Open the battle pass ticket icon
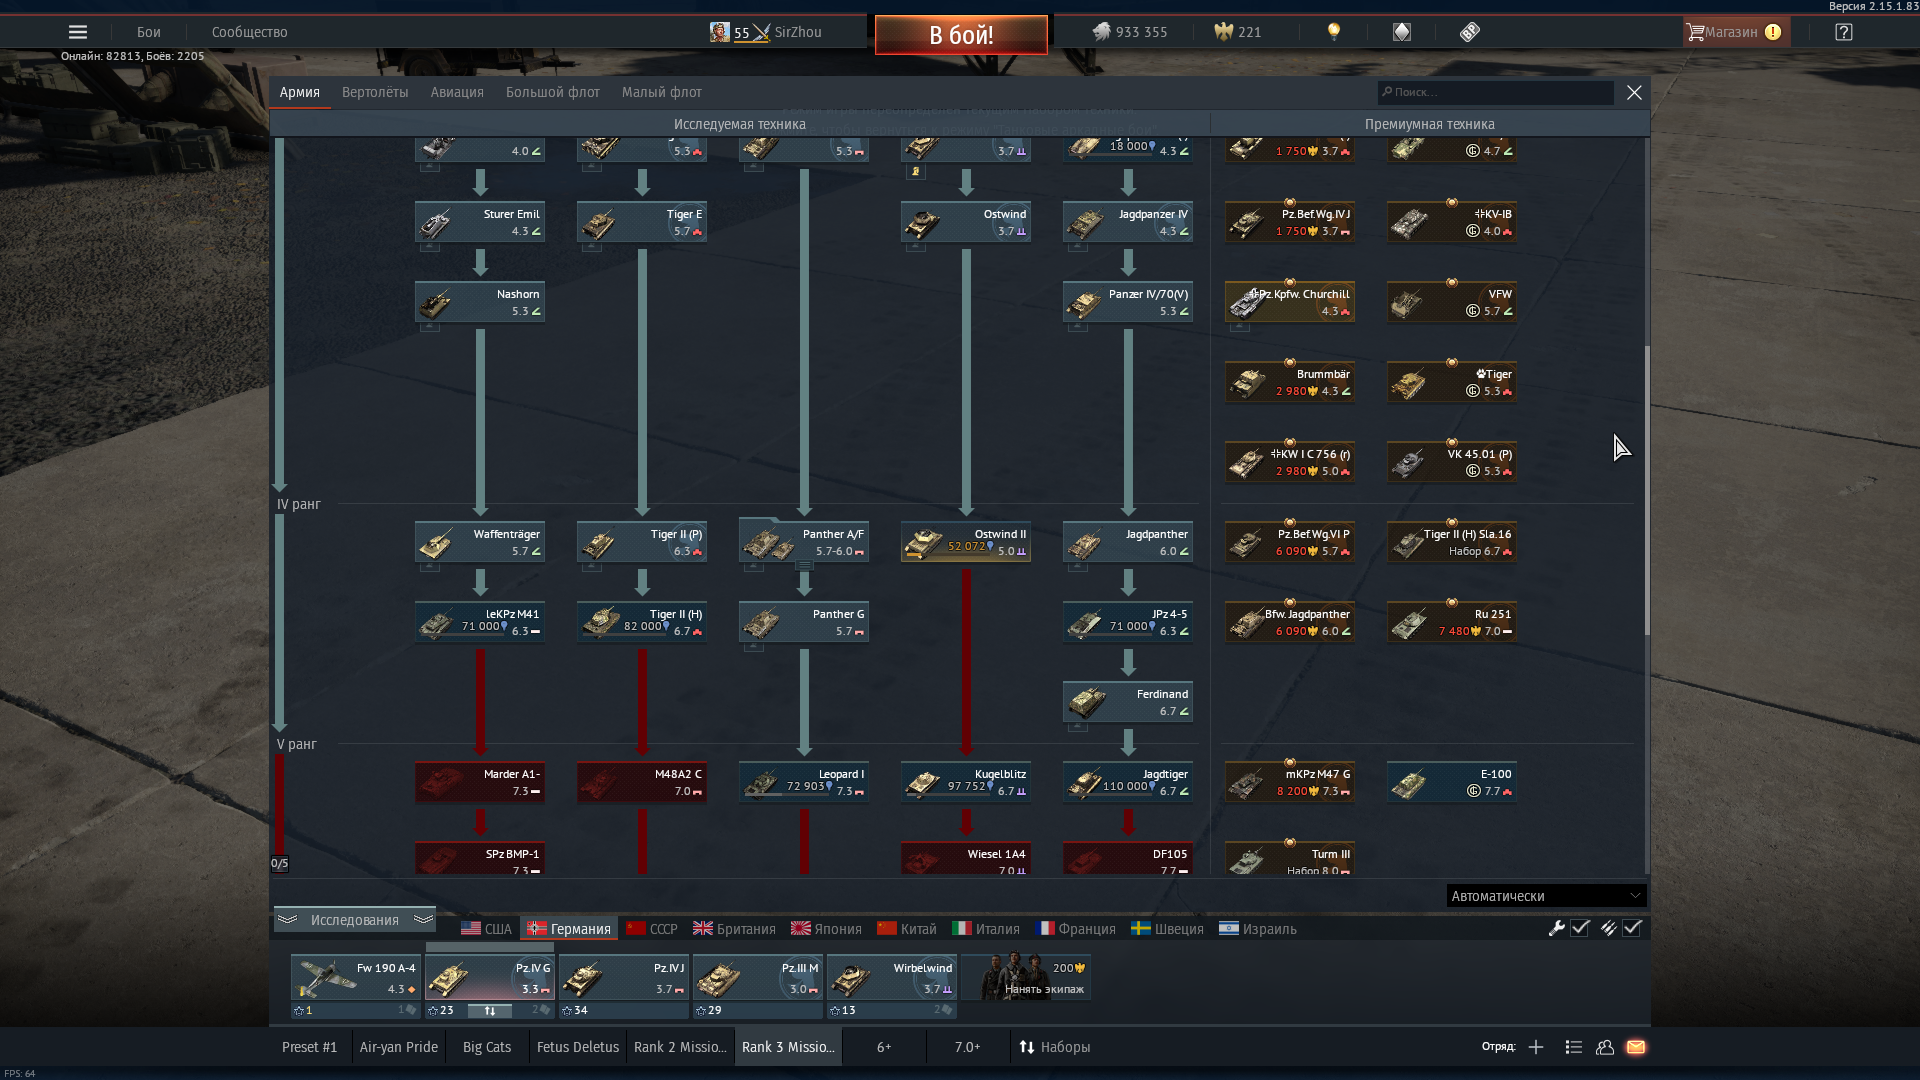Viewport: 1920px width, 1080px height. [1469, 32]
